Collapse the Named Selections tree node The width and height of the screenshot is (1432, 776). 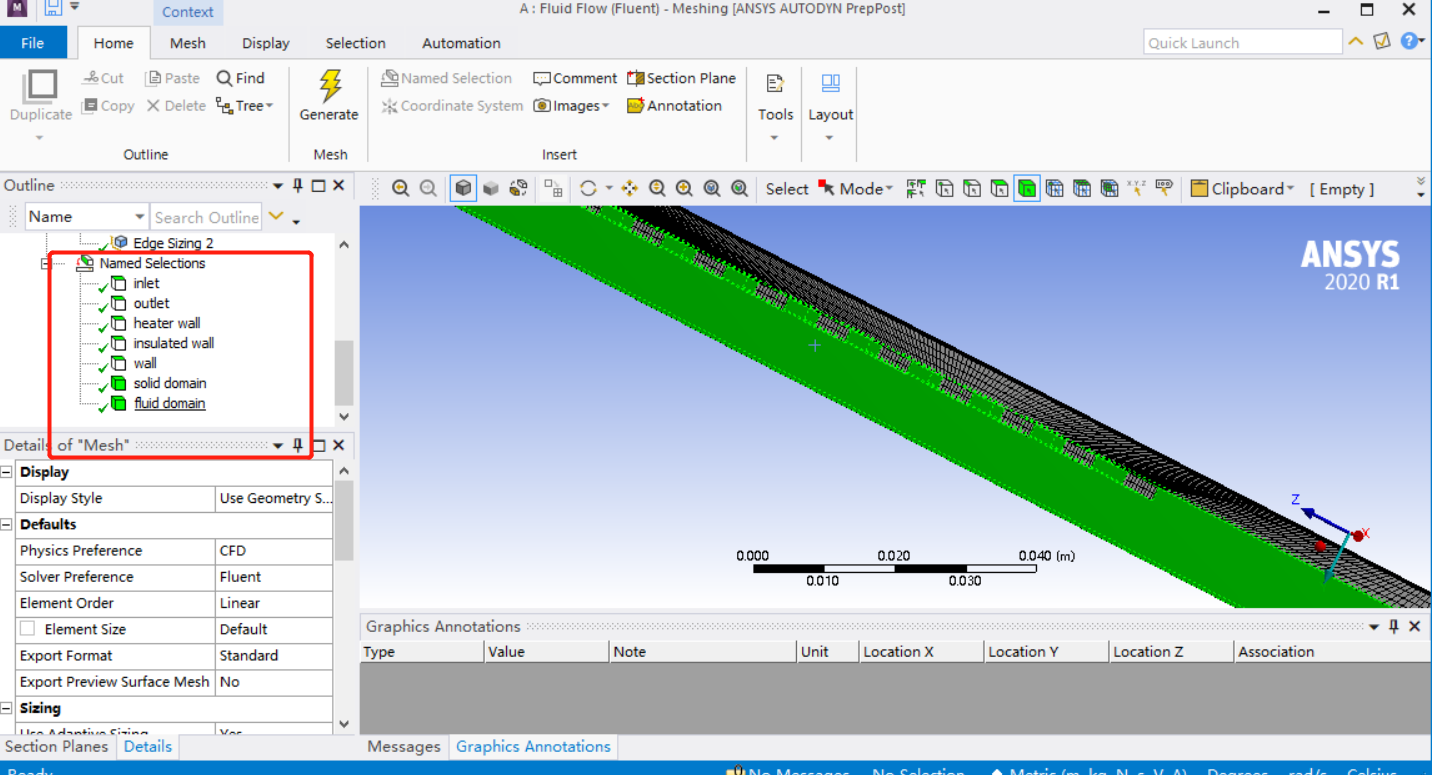(45, 264)
